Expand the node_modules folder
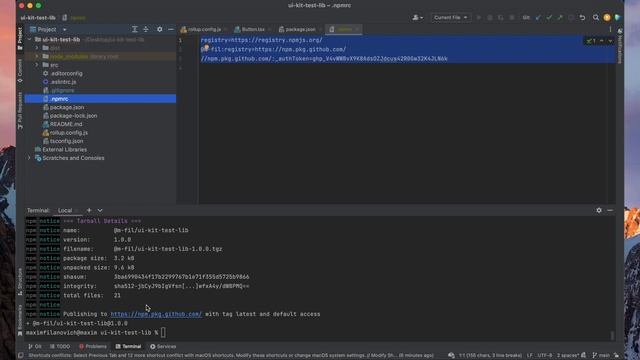Screen dimensions: 640x360 (37, 56)
